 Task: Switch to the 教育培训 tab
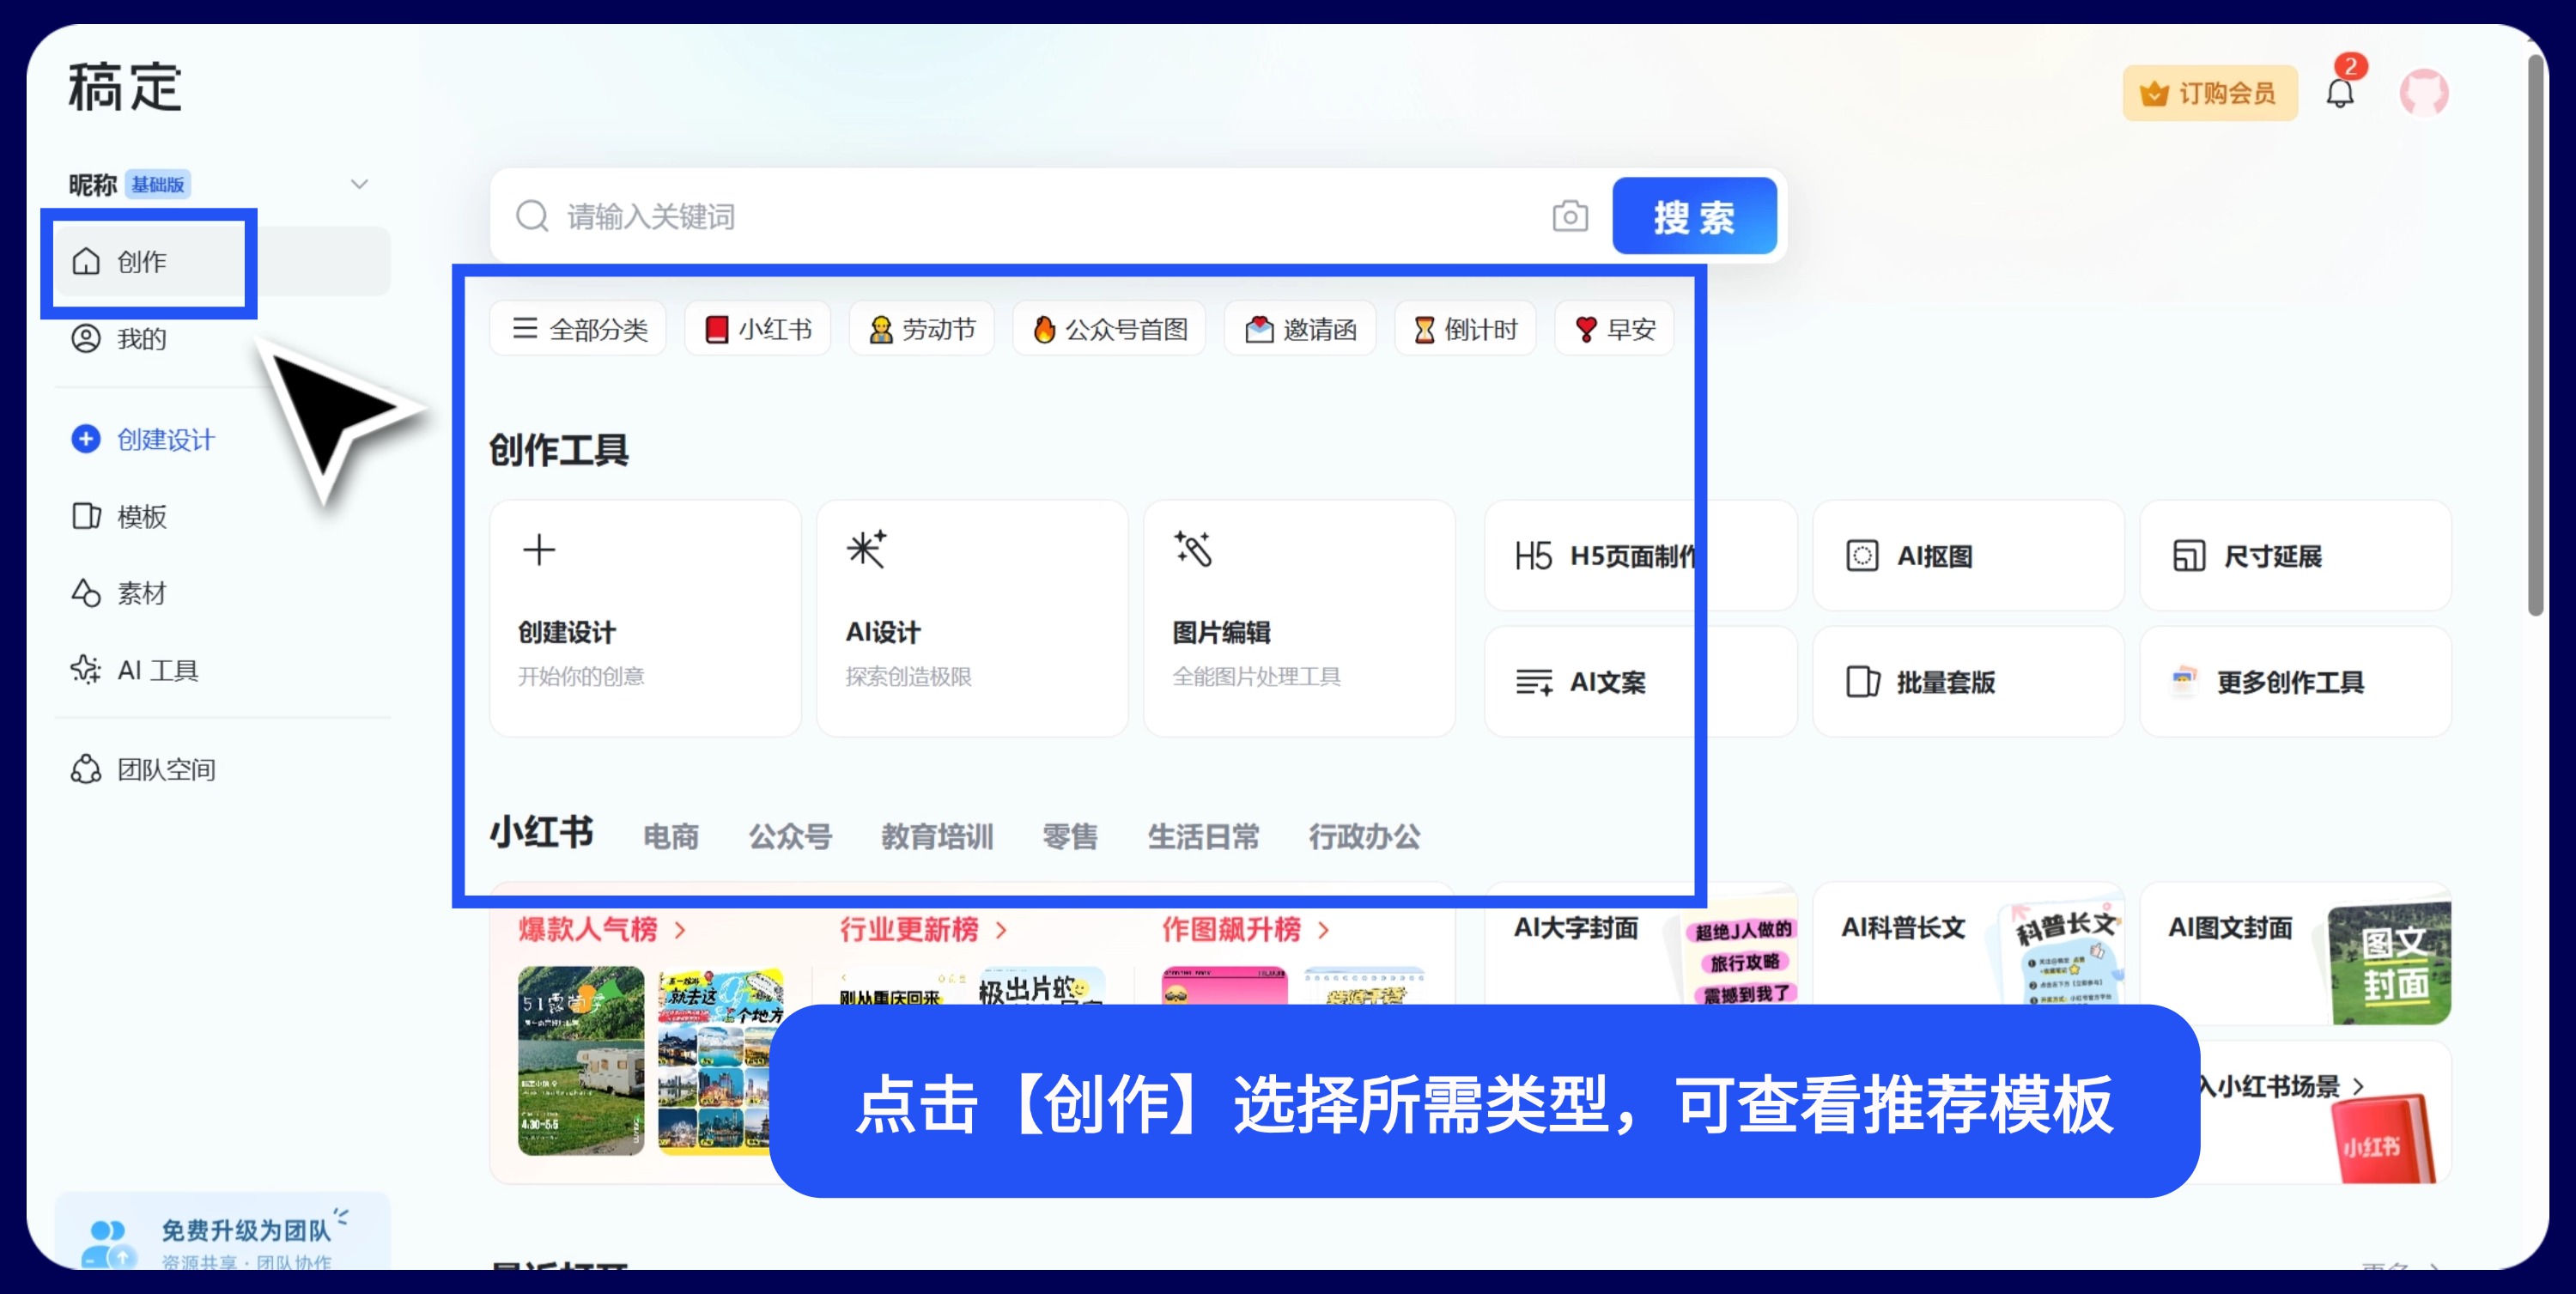tap(937, 836)
